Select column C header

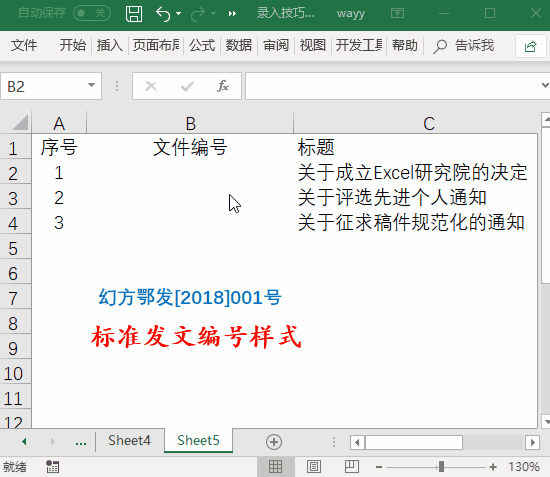click(x=429, y=123)
